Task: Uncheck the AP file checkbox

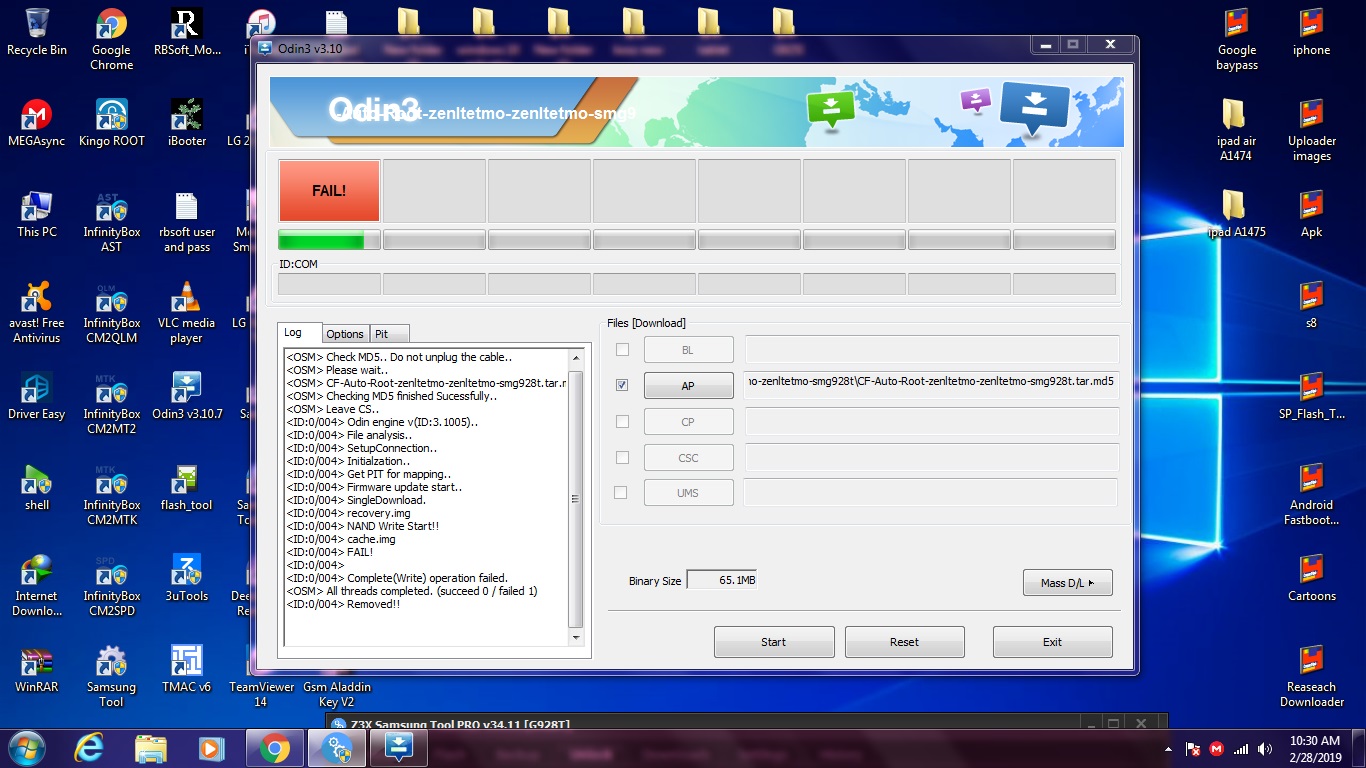Action: [x=622, y=385]
